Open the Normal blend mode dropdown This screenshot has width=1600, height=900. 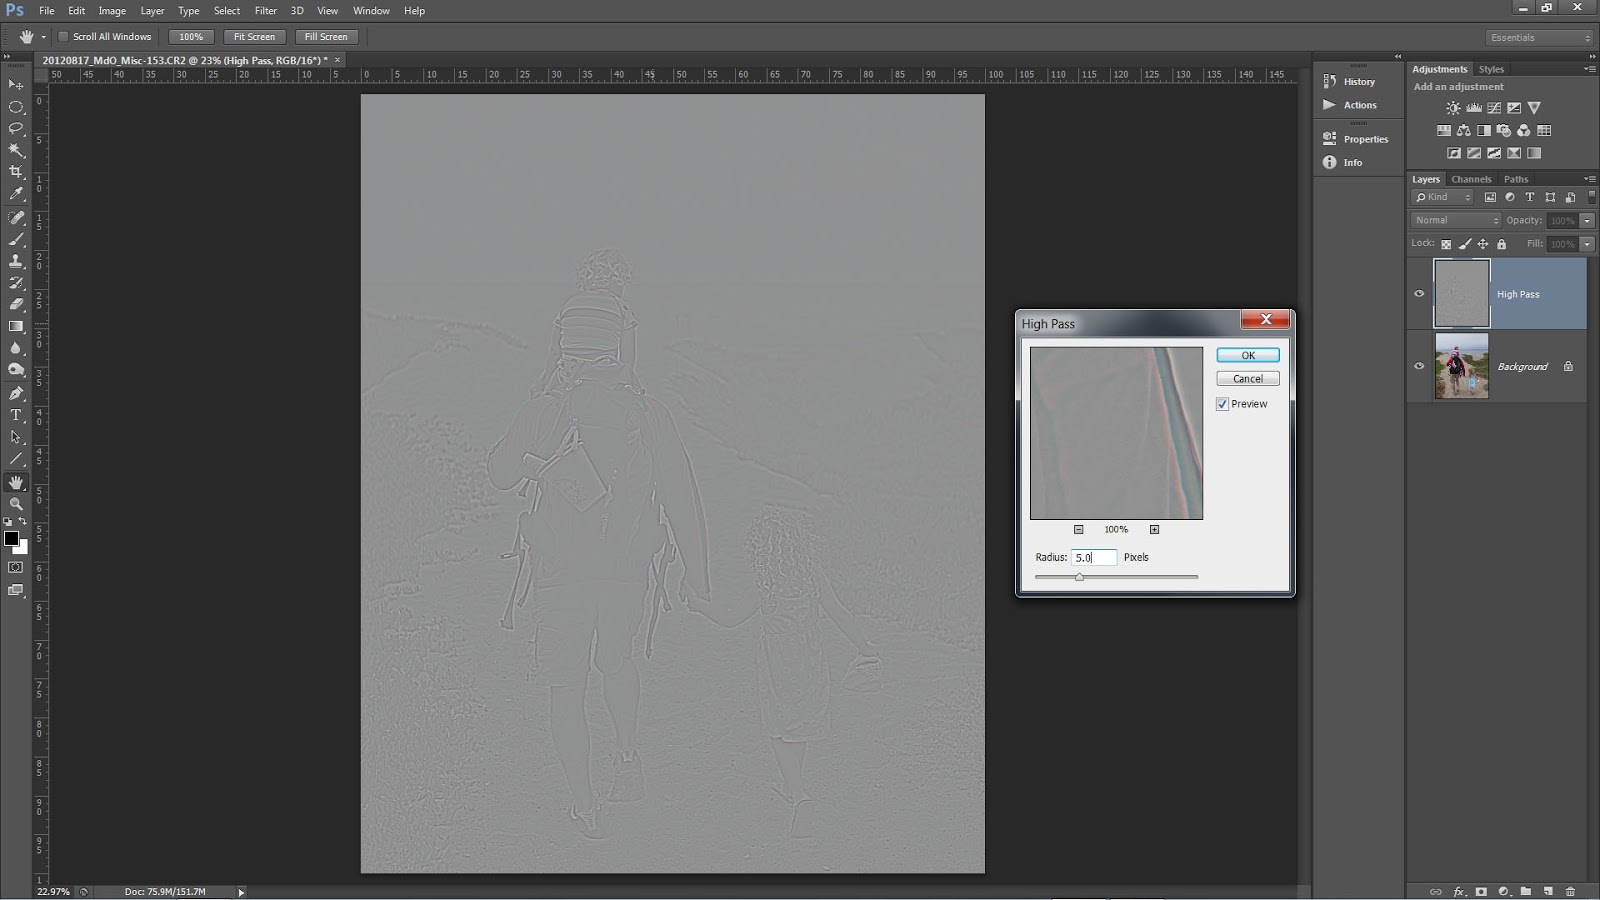coord(1456,220)
